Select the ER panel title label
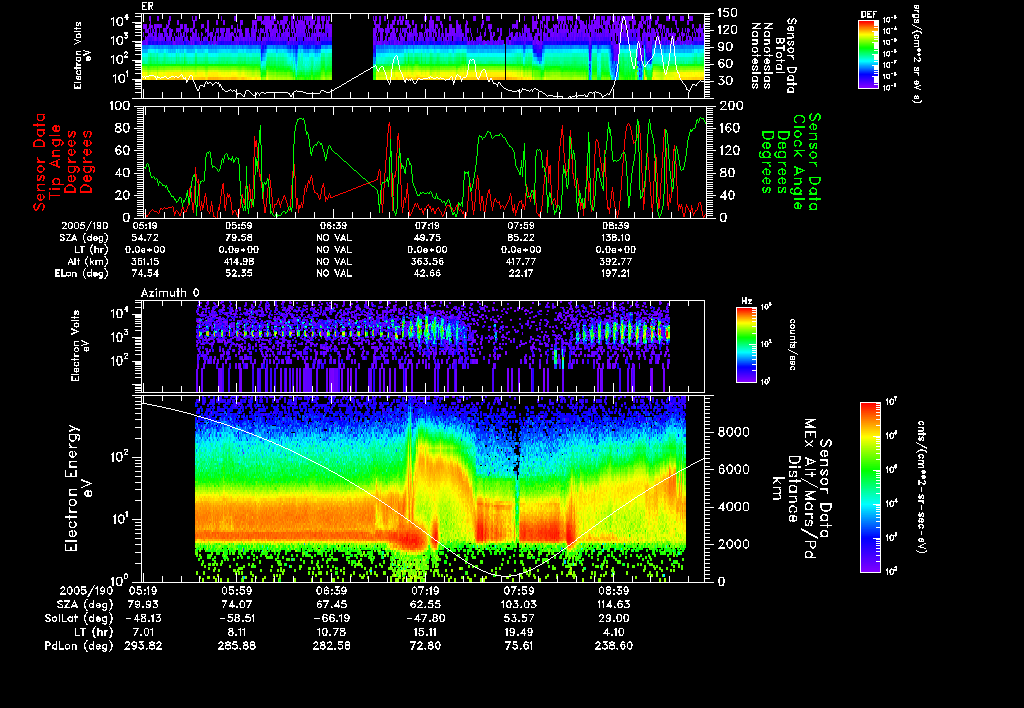Screen dimensions: 1024x708 147,6
